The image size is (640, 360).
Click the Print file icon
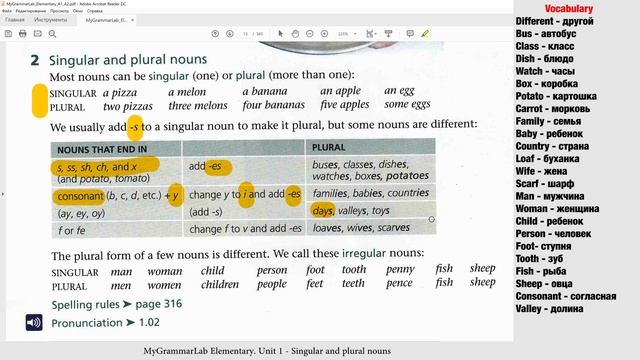coord(23,34)
